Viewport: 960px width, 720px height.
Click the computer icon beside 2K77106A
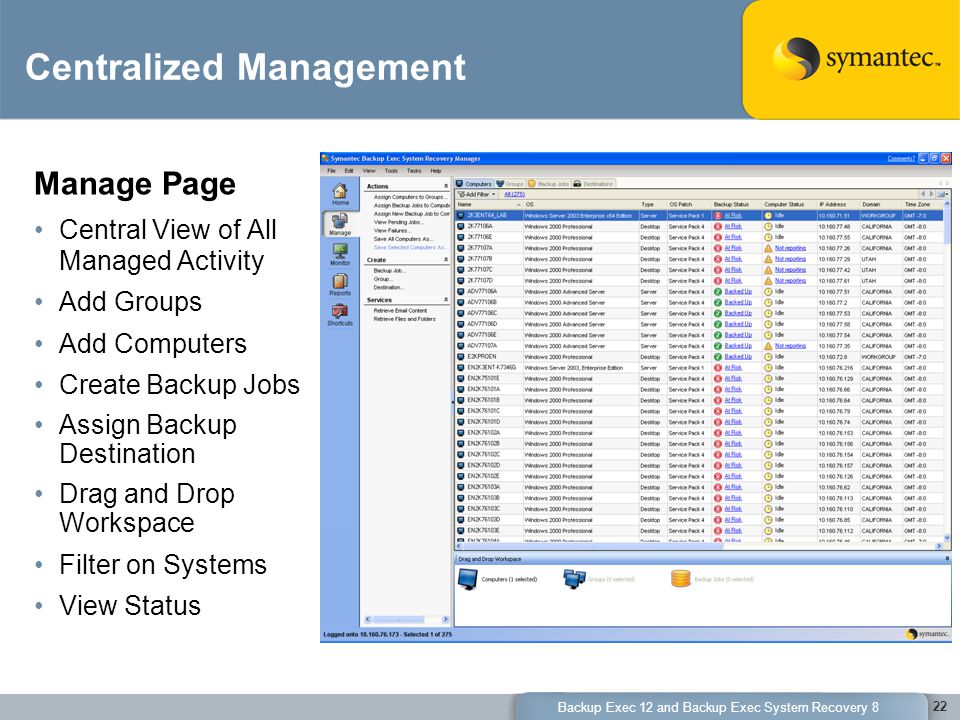click(460, 227)
